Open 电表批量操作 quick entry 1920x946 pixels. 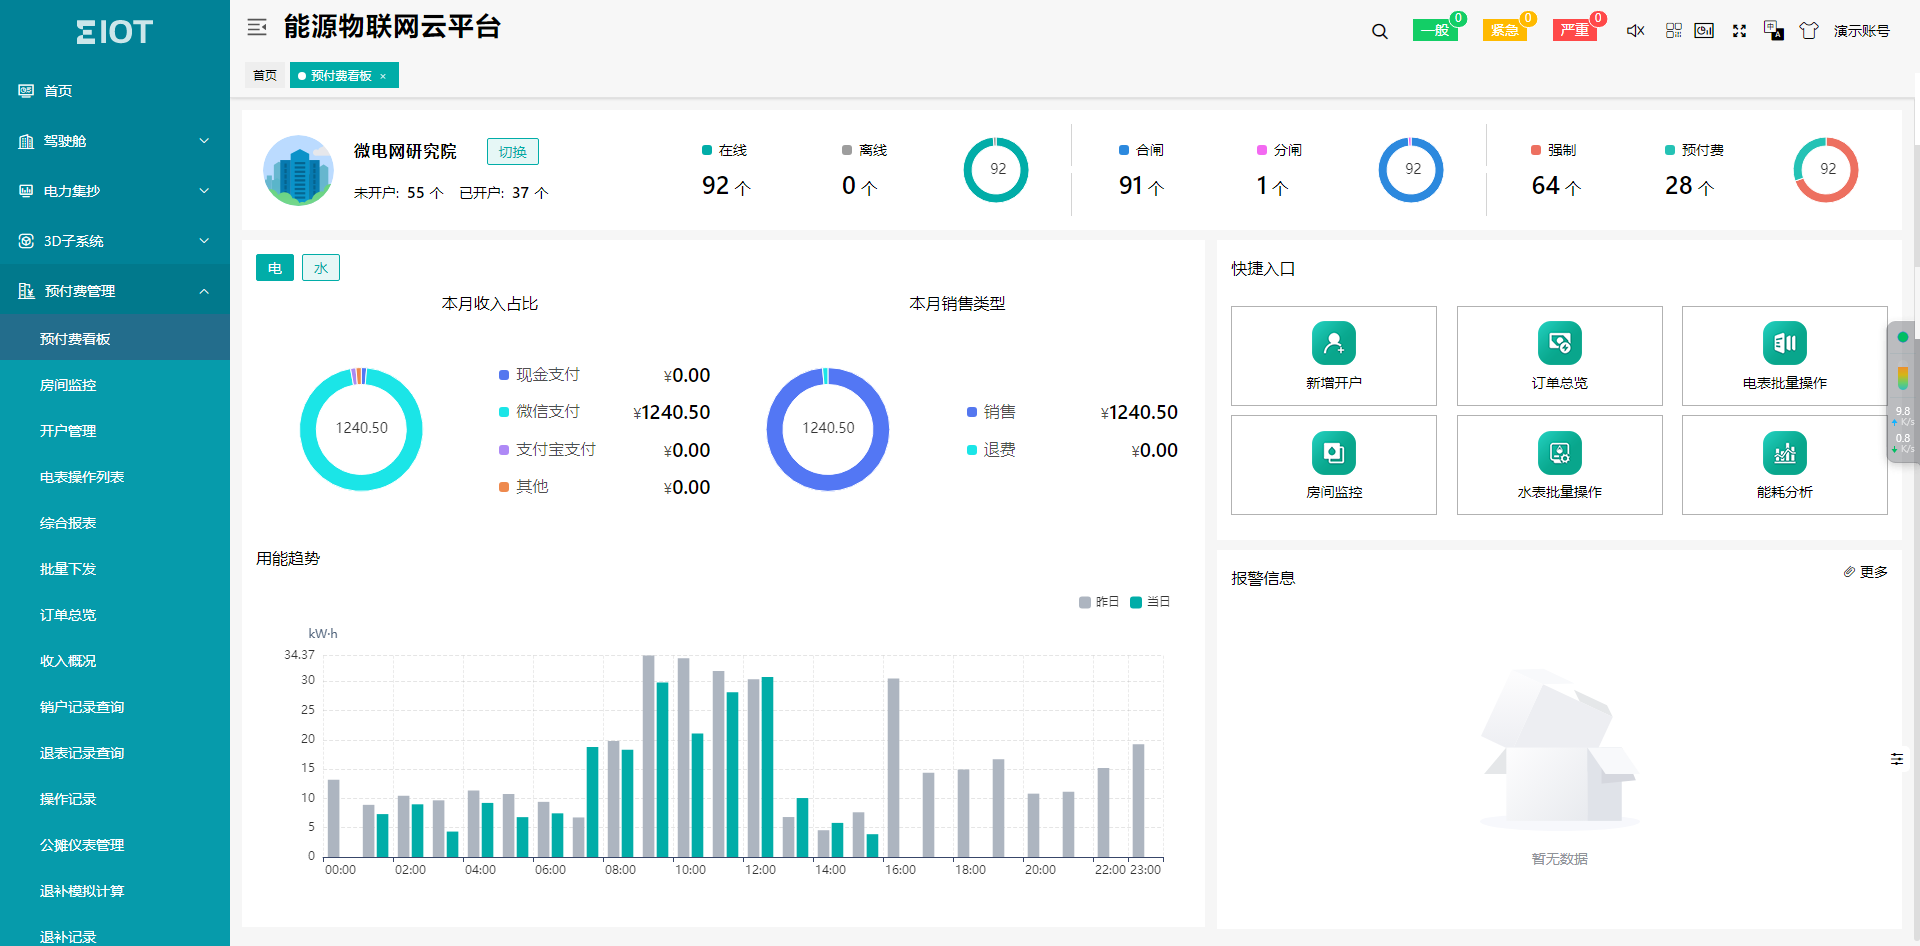[x=1784, y=356]
